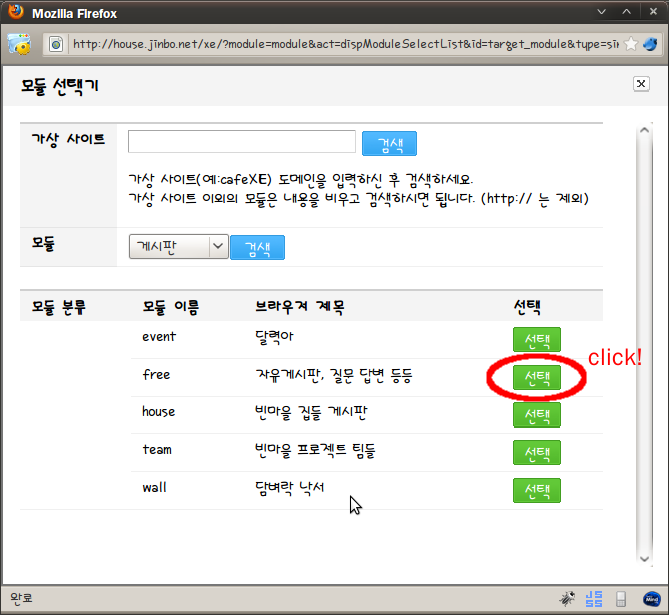The height and width of the screenshot is (615, 669).
Task: Click 선택 button for house module
Action: (x=537, y=415)
